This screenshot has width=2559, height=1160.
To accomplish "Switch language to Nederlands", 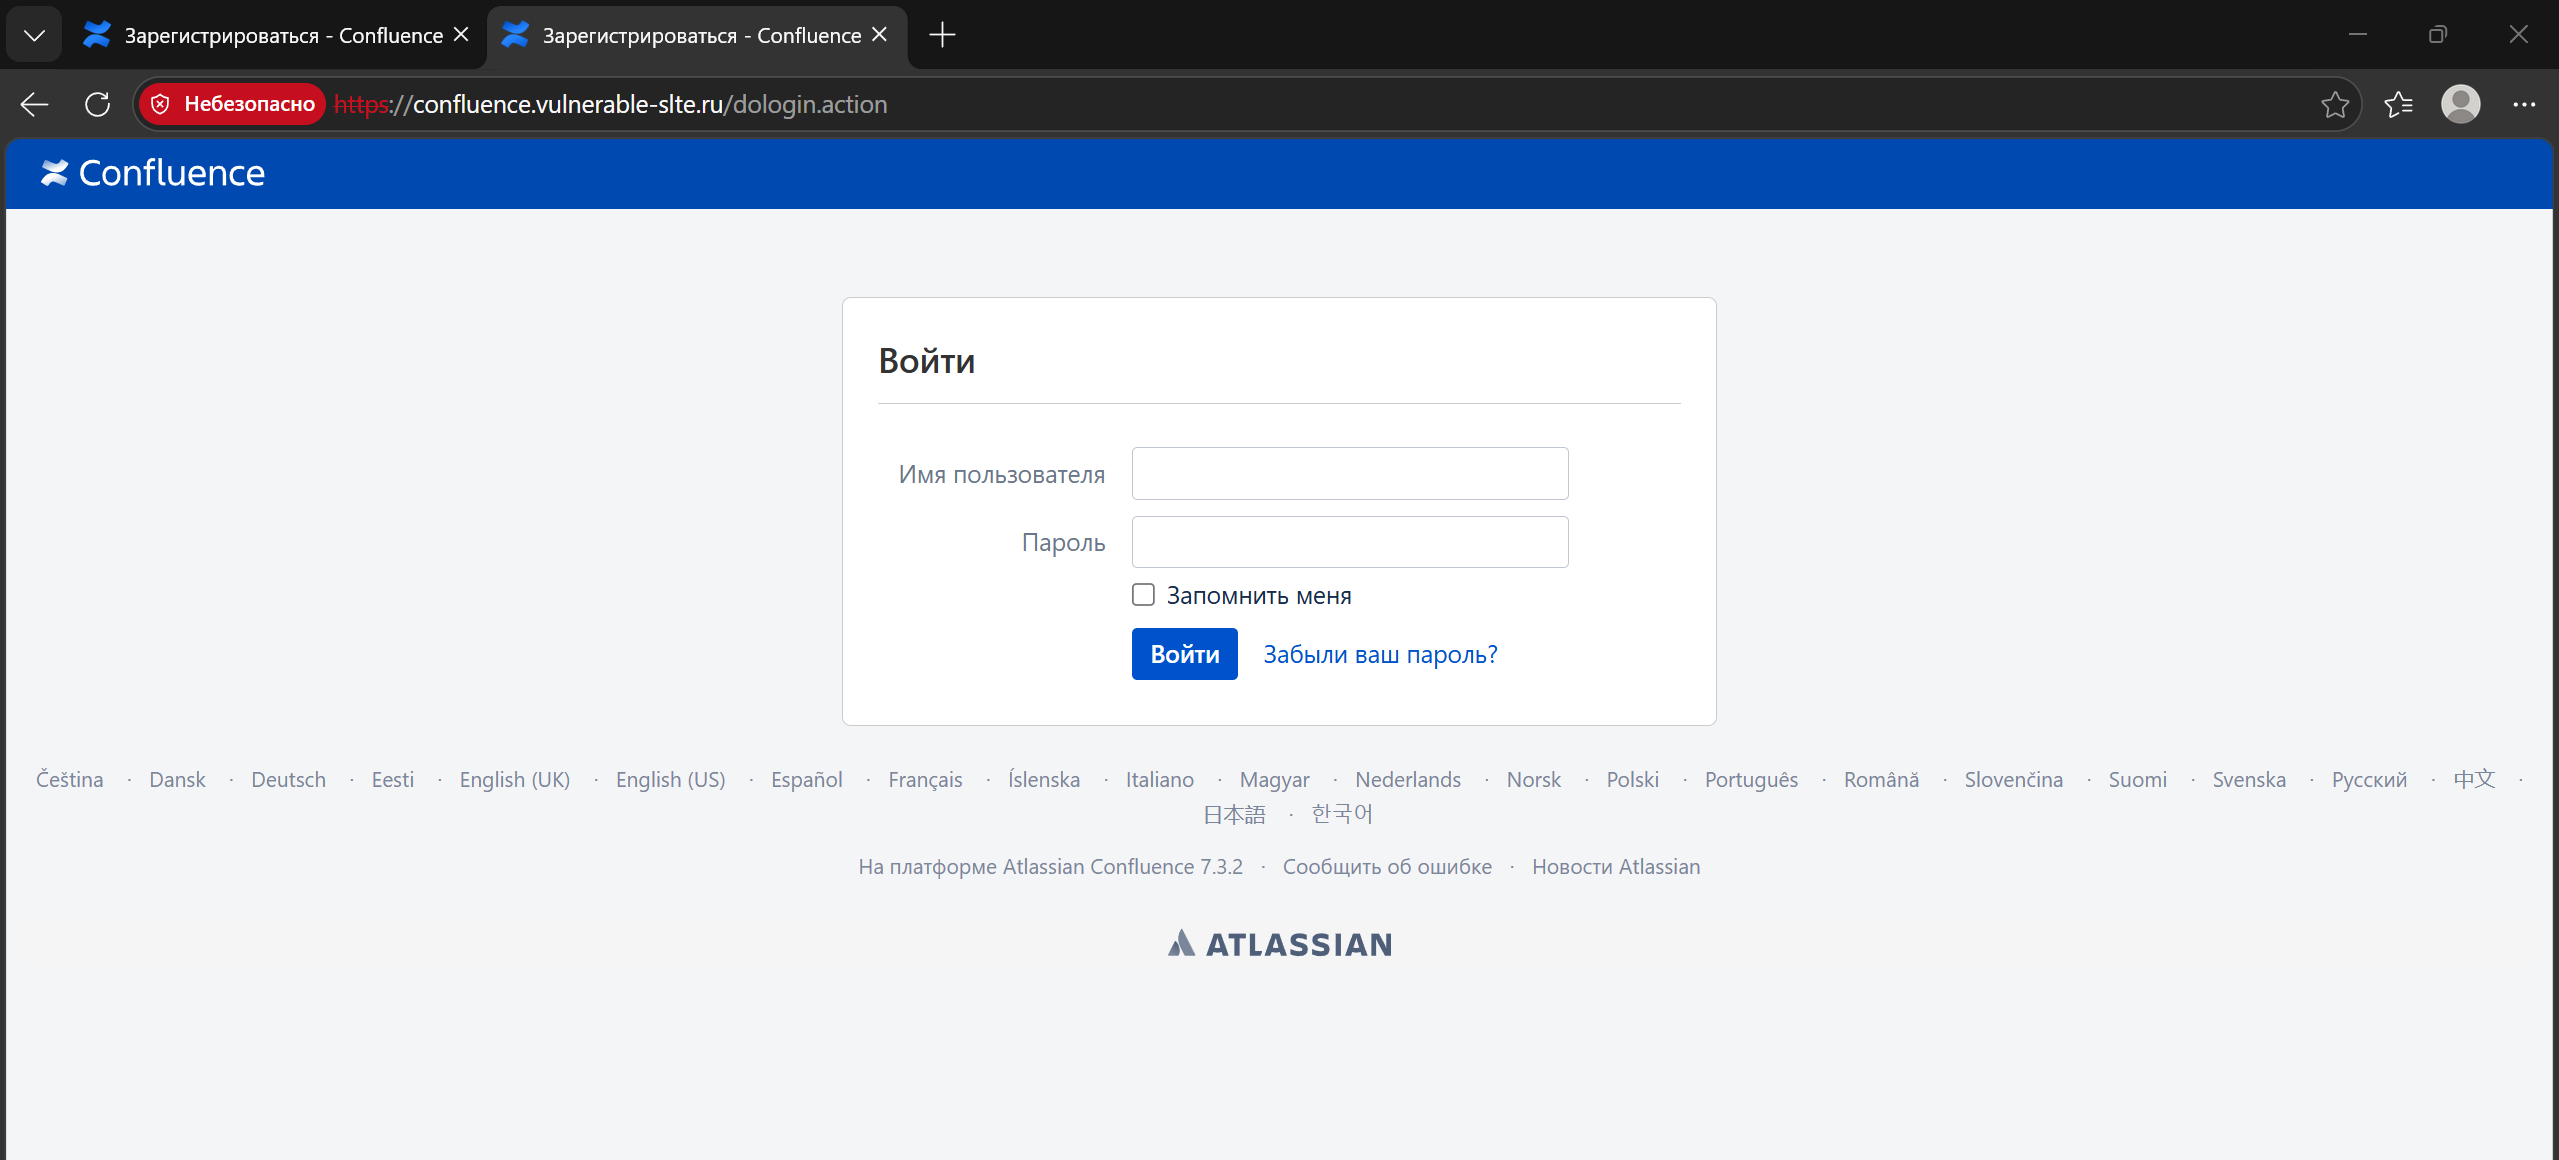I will click(1408, 779).
